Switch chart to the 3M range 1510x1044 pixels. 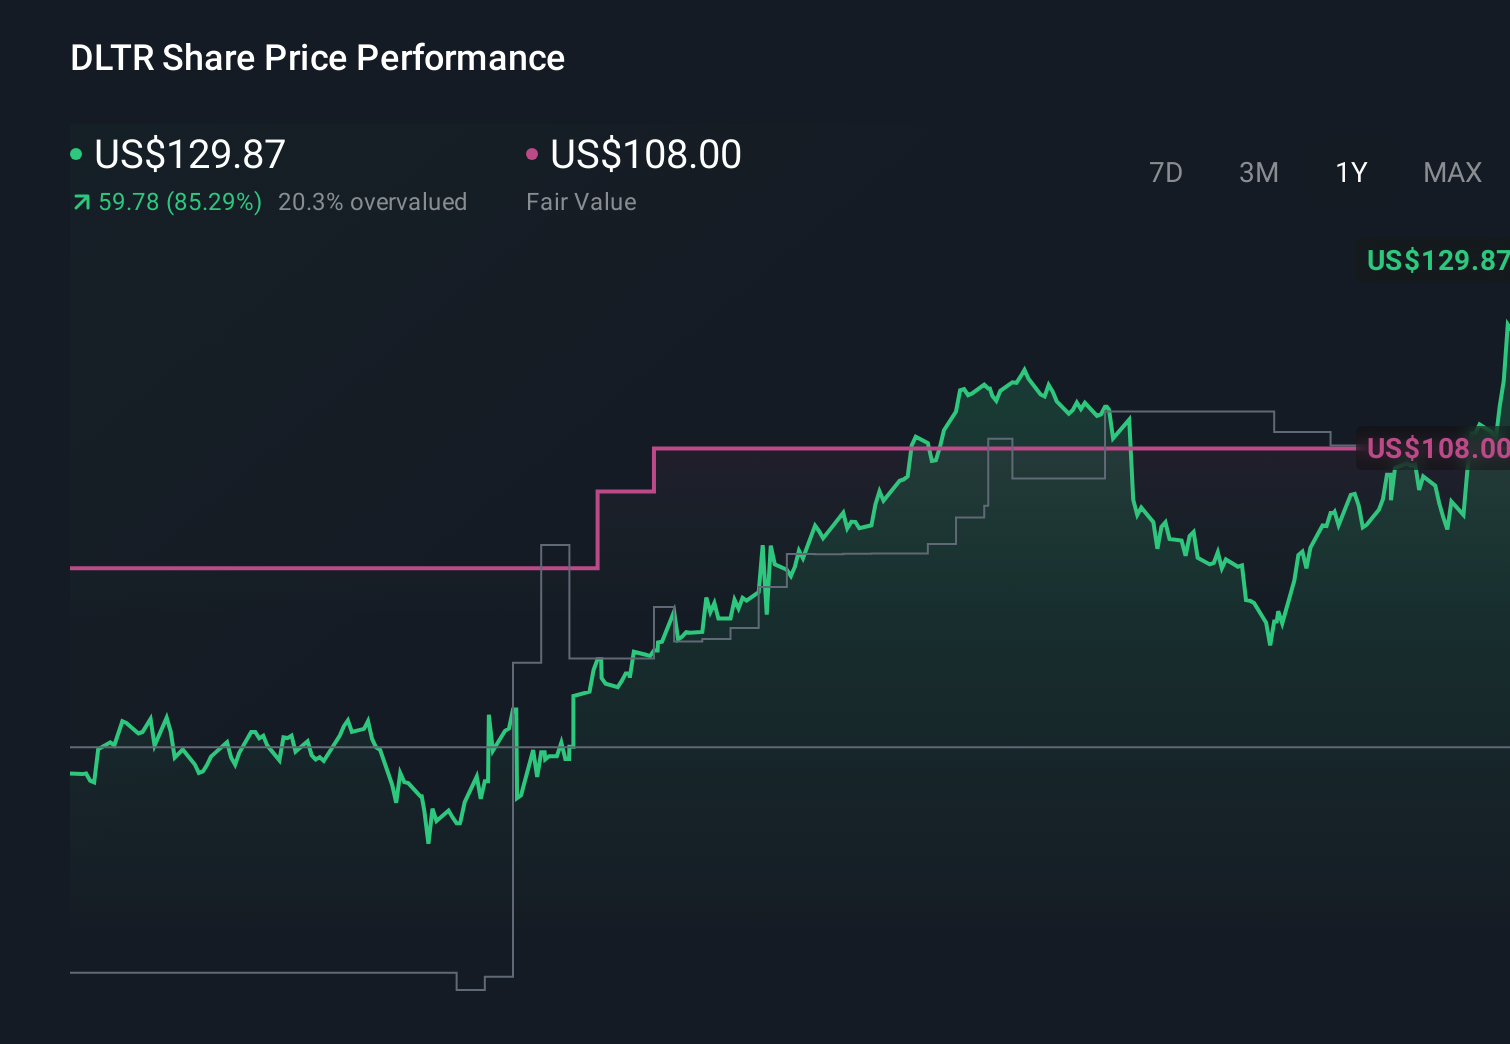click(1258, 172)
